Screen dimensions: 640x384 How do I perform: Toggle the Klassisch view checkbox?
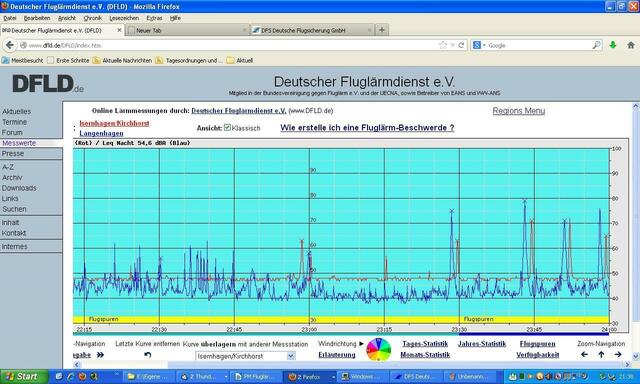coord(227,128)
